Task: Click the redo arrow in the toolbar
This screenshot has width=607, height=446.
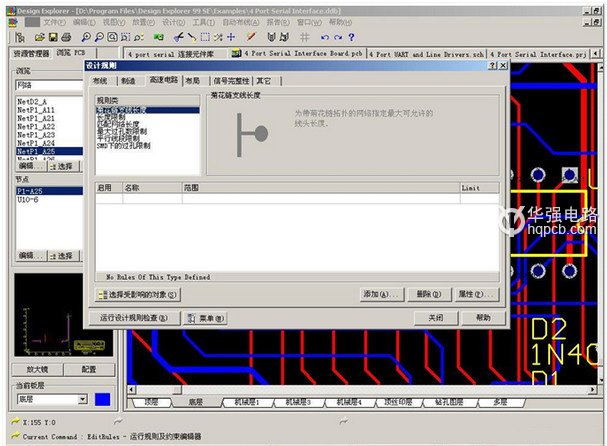Action: click(x=337, y=36)
